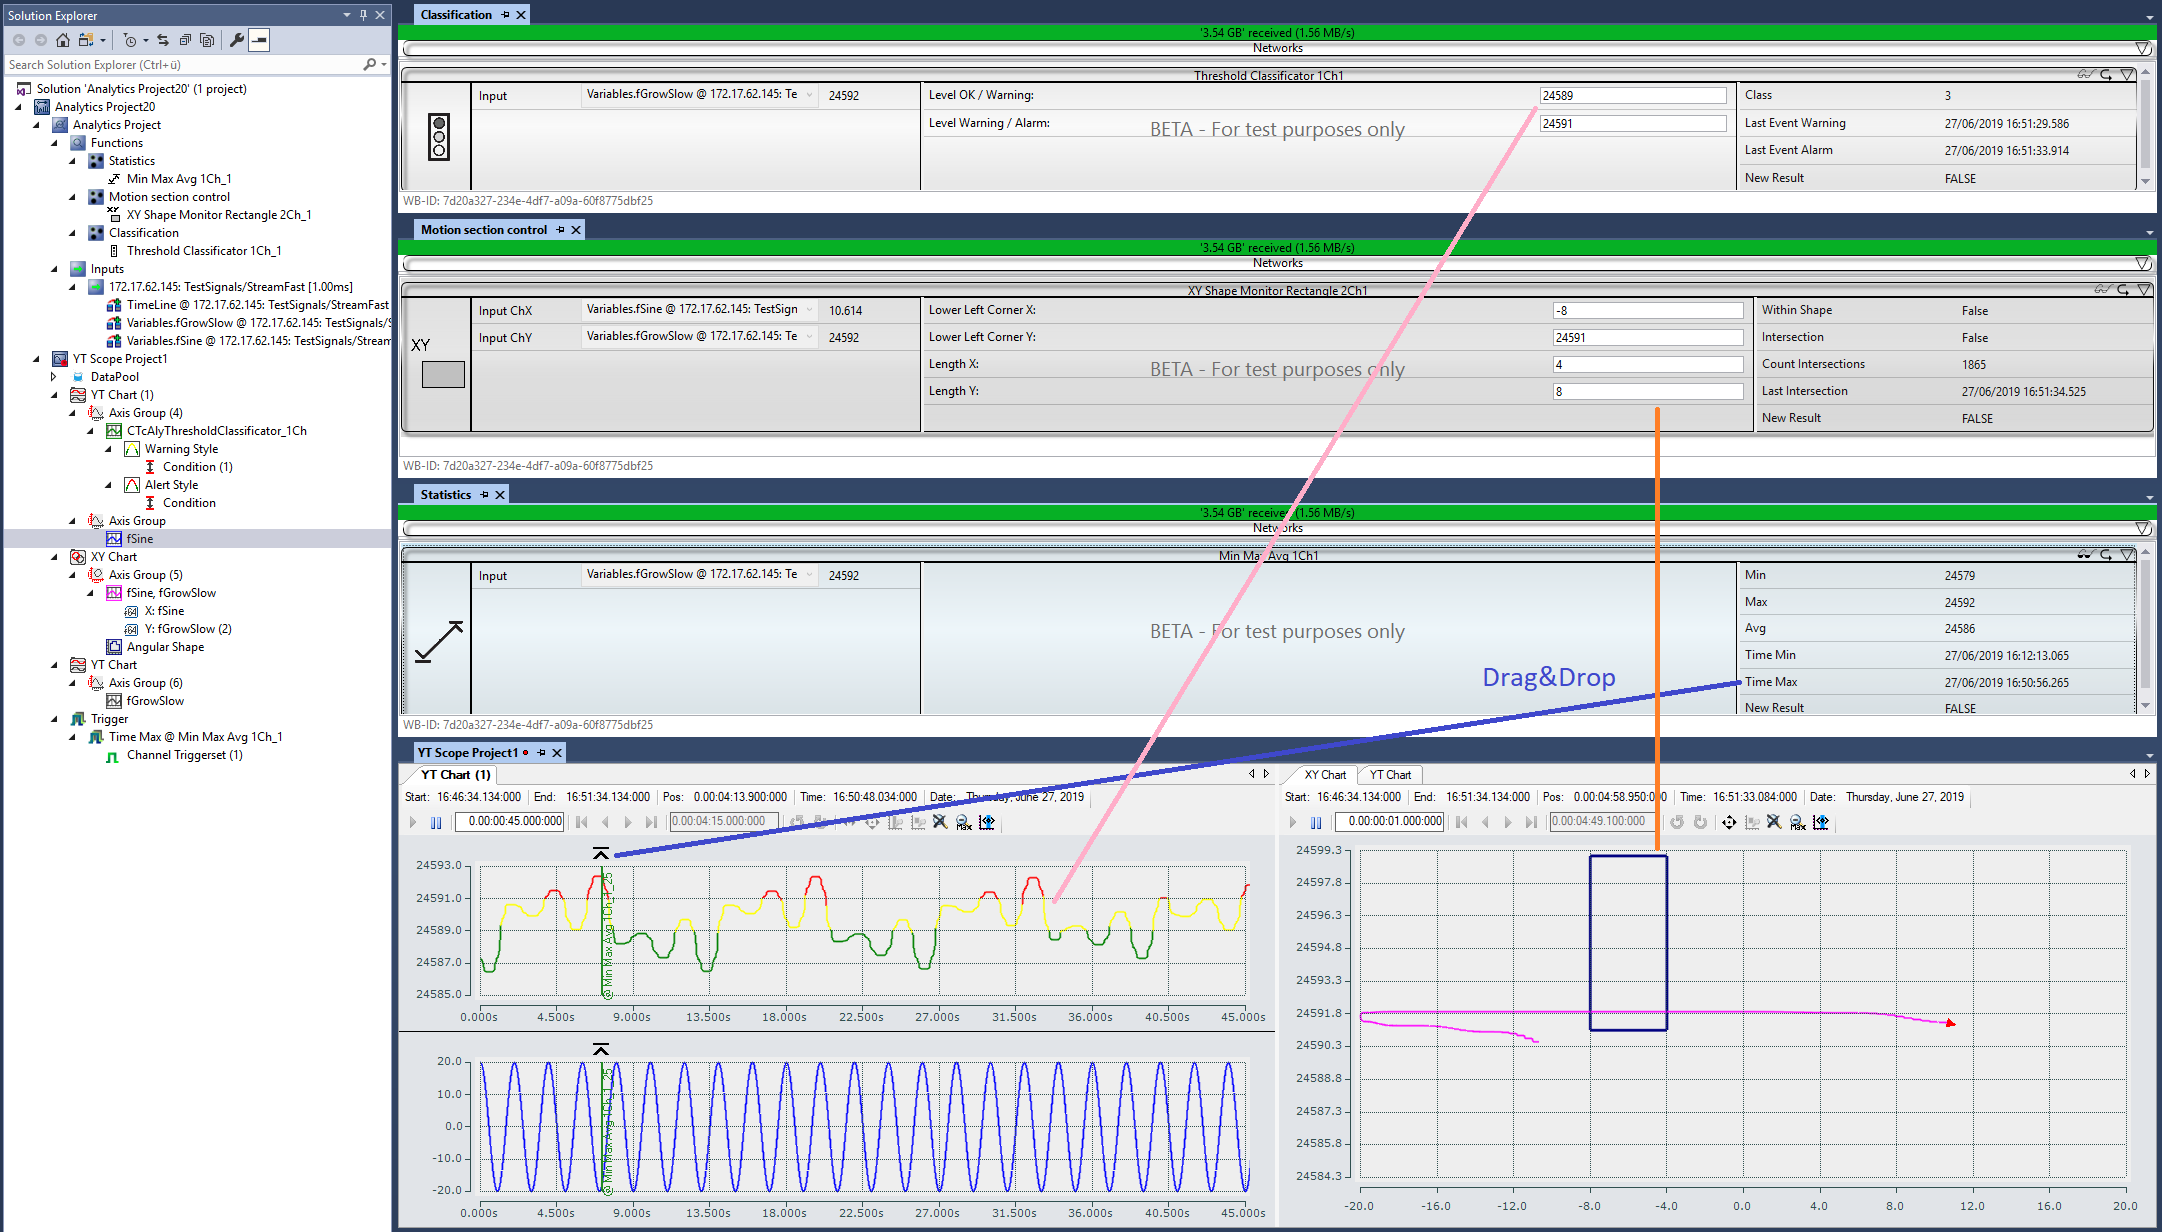
Task: Select Channel Triggerset (1) tree item
Action: [x=184, y=755]
